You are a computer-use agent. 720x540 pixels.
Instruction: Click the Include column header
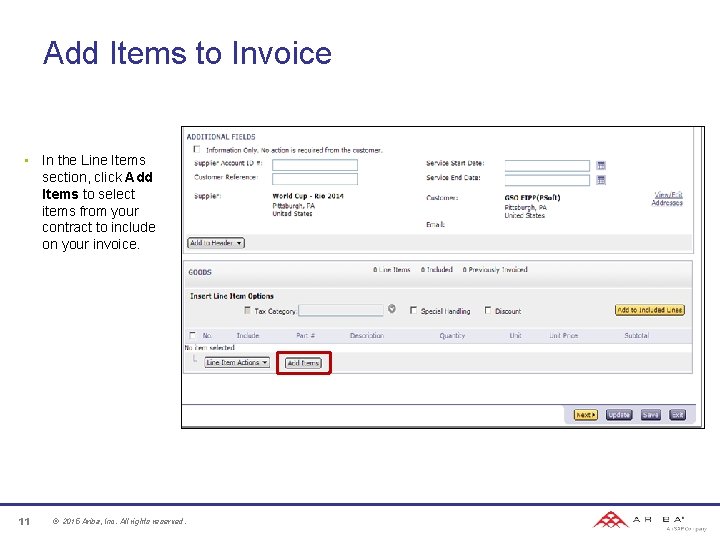pyautogui.click(x=248, y=336)
